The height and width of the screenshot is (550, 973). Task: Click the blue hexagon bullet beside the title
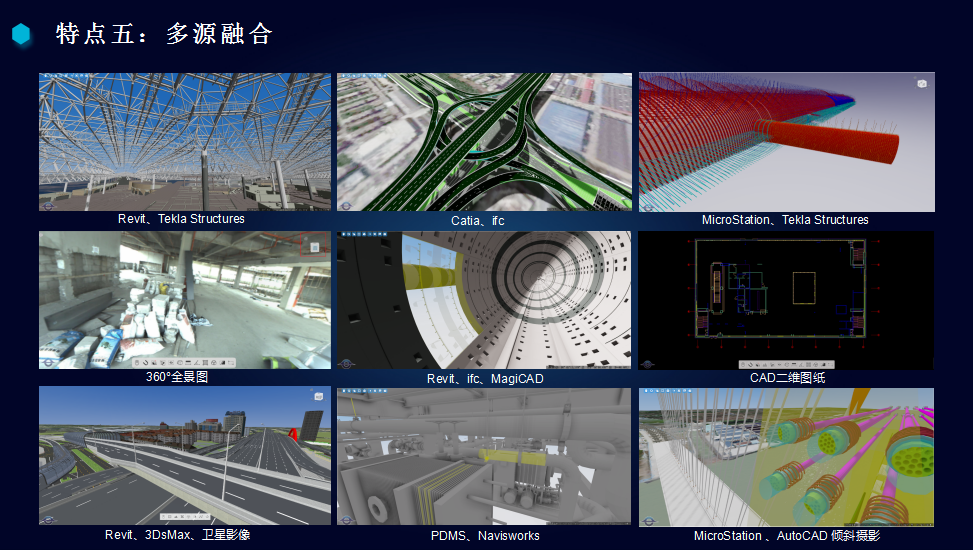[x=21, y=34]
